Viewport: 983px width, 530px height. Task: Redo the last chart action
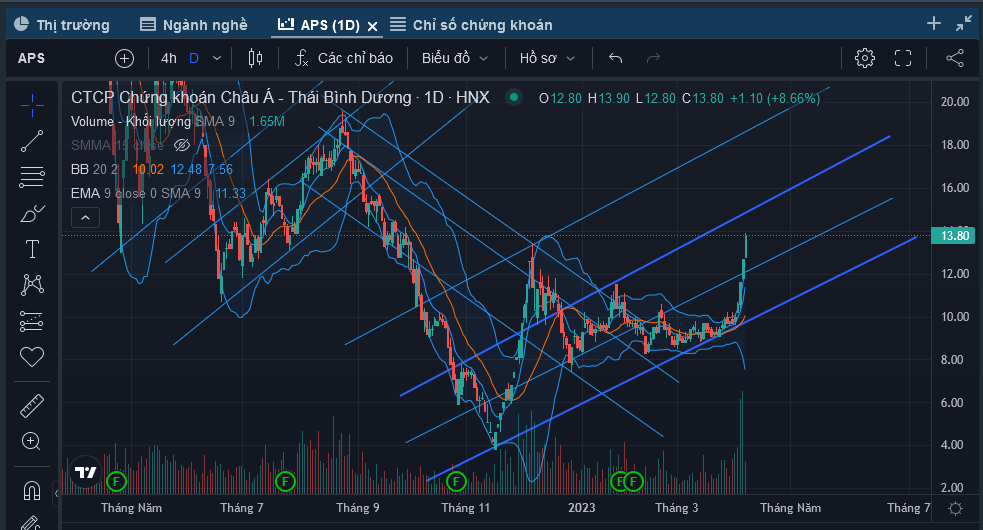coord(653,58)
